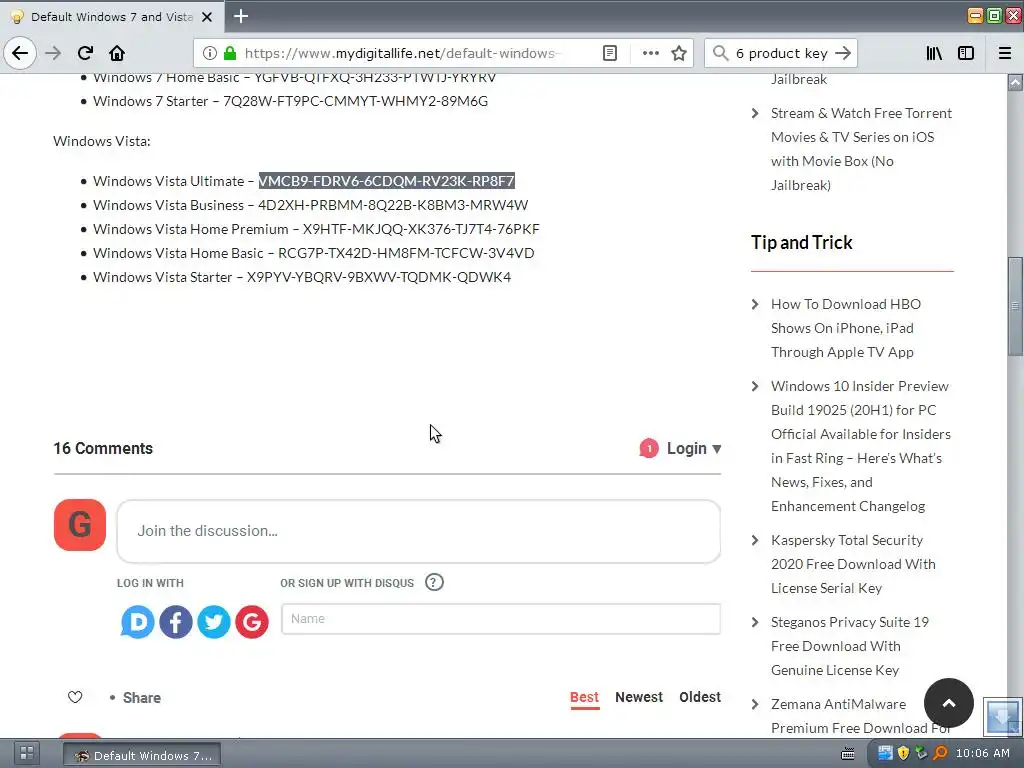Image resolution: width=1024 pixels, height=768 pixels.
Task: Open the browser home page
Action: tap(117, 53)
